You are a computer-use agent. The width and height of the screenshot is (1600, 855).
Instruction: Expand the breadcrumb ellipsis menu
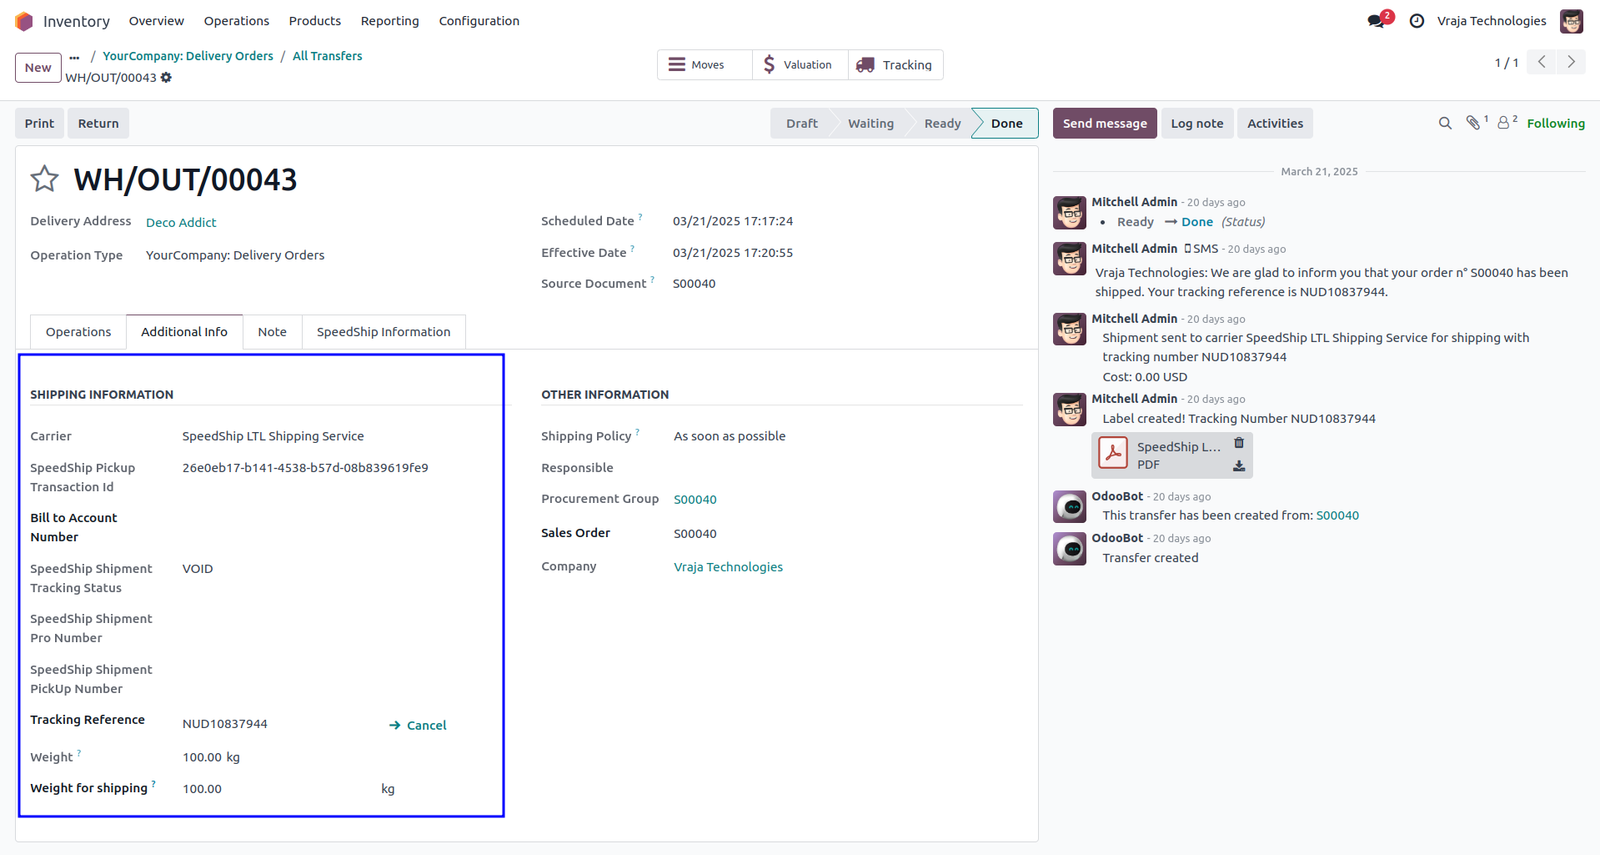coord(74,57)
